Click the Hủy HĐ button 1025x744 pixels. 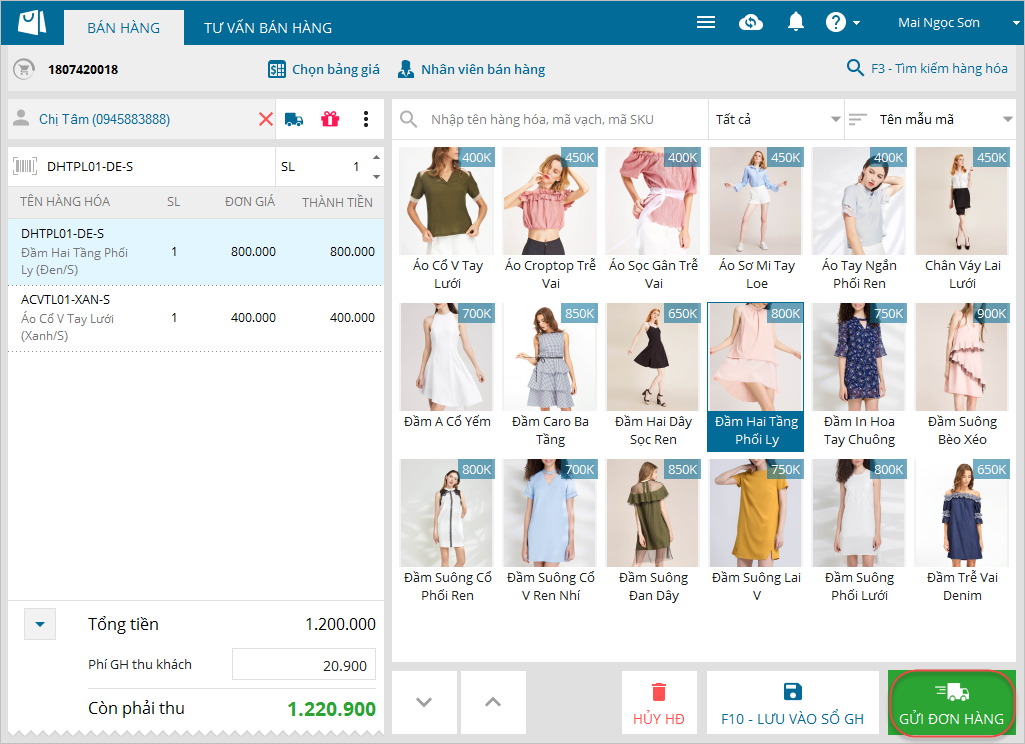click(659, 703)
